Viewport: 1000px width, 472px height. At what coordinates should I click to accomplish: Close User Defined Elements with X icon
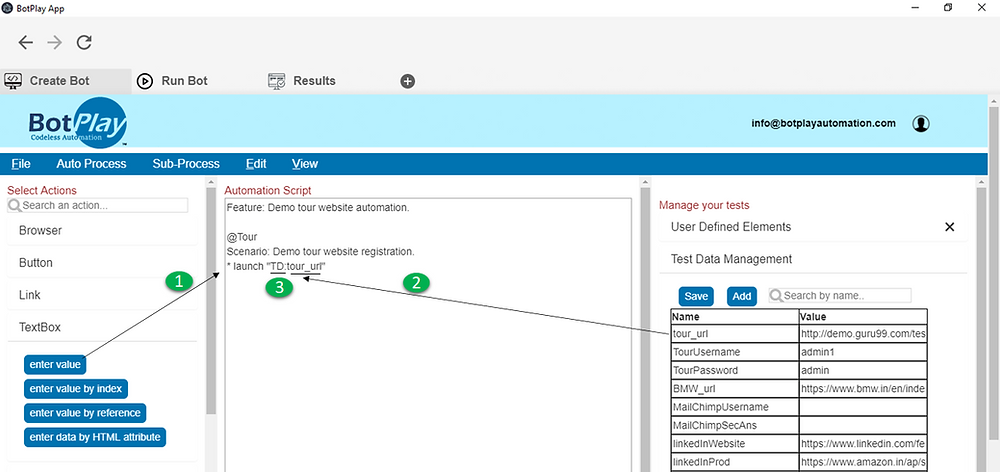[x=949, y=227]
